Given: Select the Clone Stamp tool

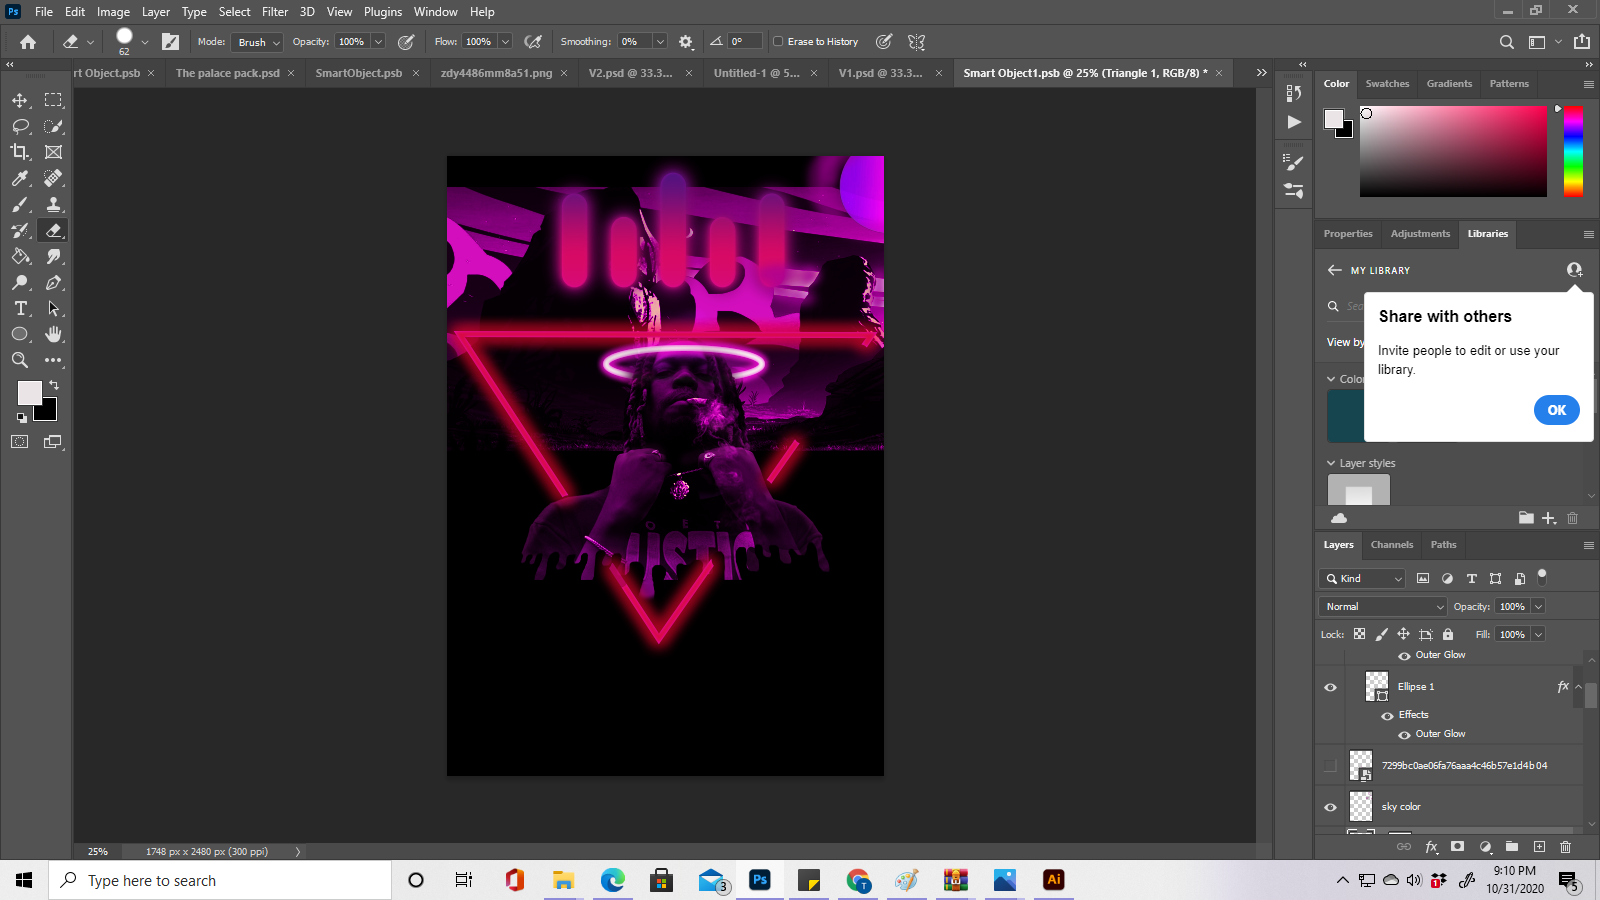Looking at the screenshot, I should click(53, 204).
